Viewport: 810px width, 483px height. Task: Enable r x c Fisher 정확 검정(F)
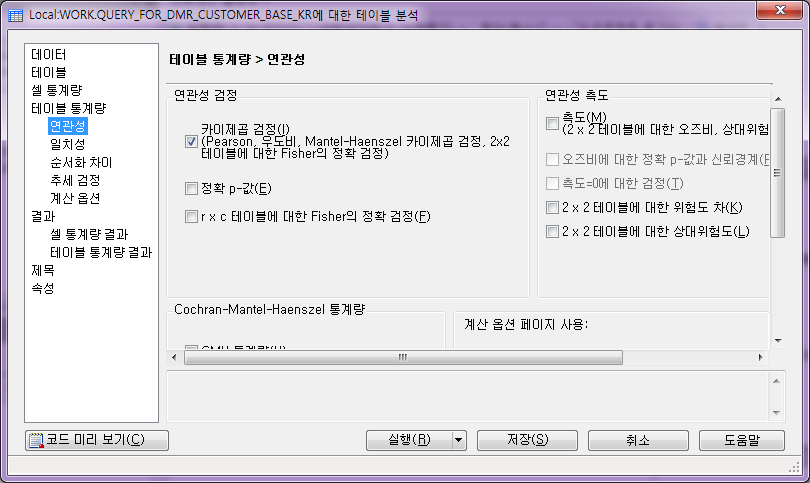(191, 216)
